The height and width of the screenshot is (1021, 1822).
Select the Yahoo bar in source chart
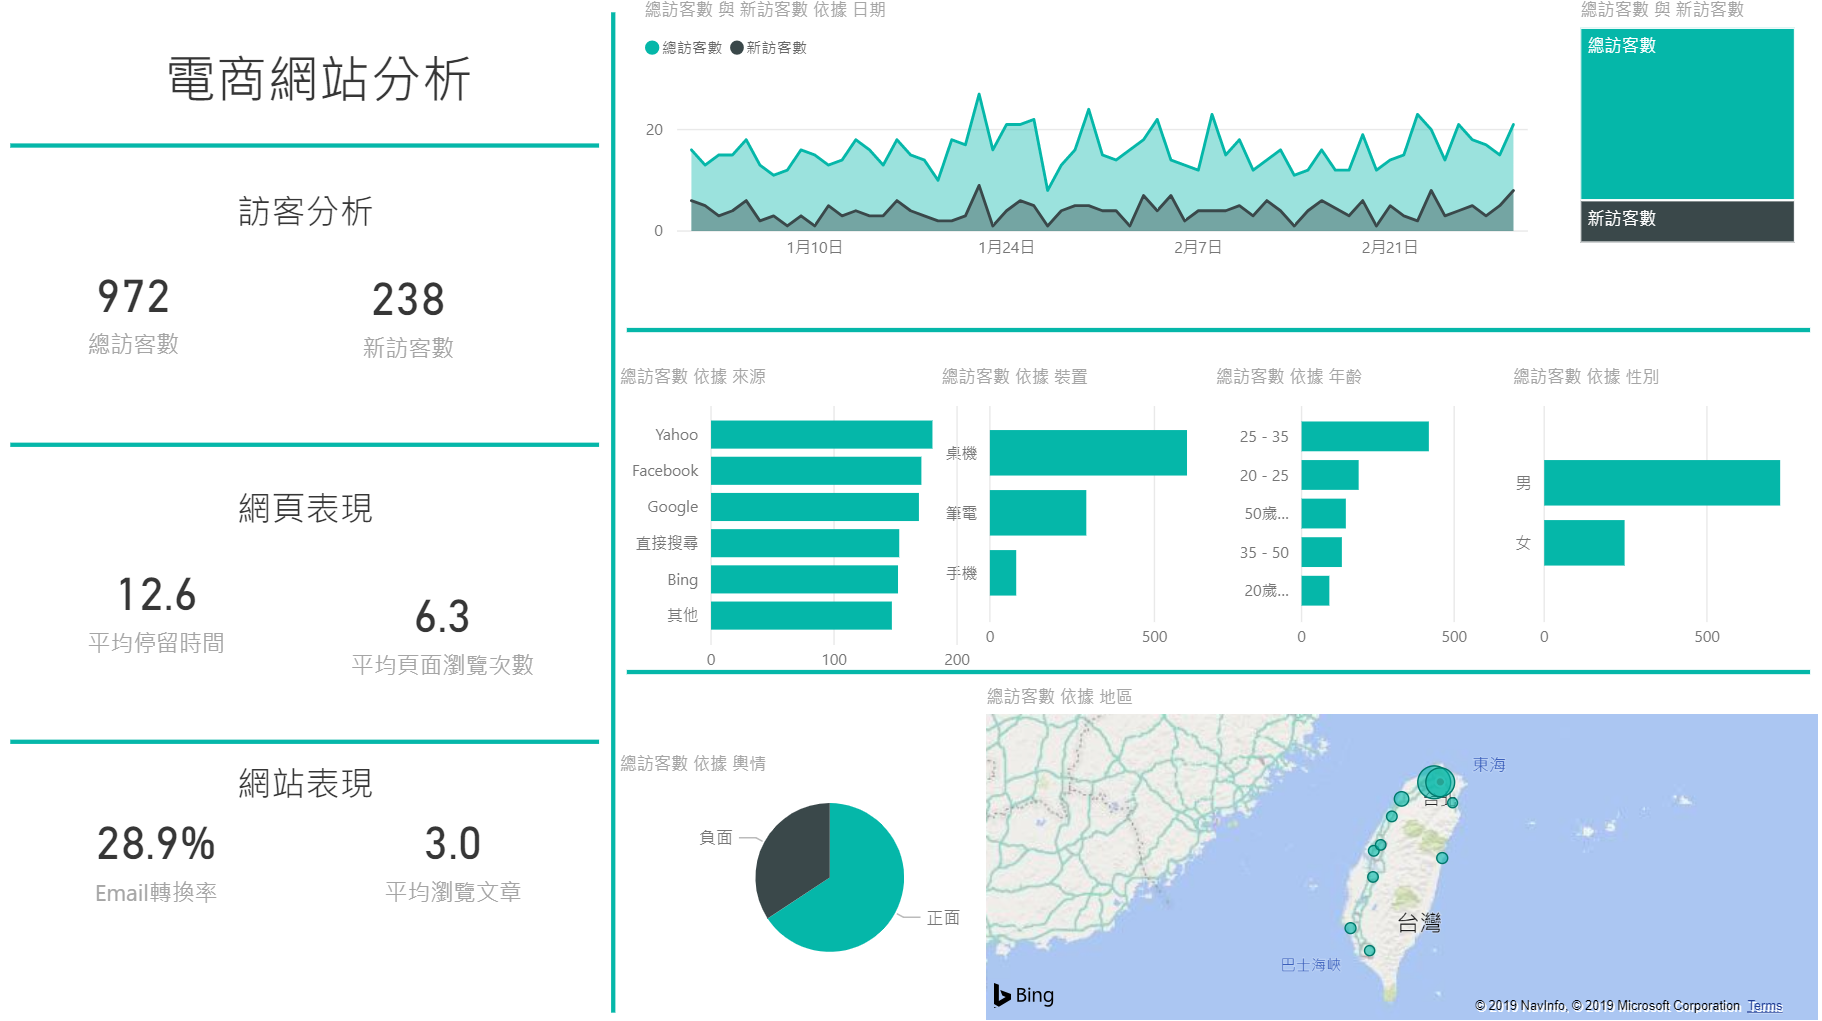(820, 435)
